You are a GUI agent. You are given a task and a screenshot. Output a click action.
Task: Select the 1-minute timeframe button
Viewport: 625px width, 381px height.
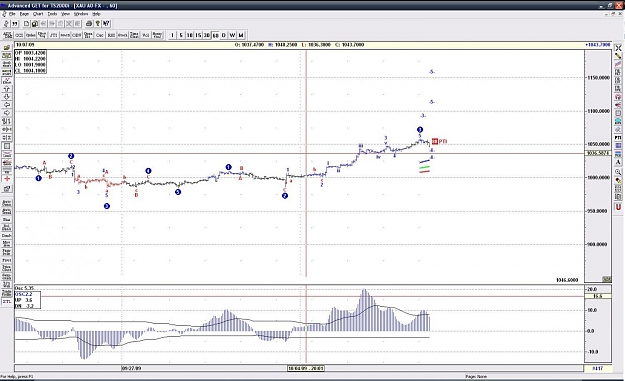pyautogui.click(x=172, y=35)
